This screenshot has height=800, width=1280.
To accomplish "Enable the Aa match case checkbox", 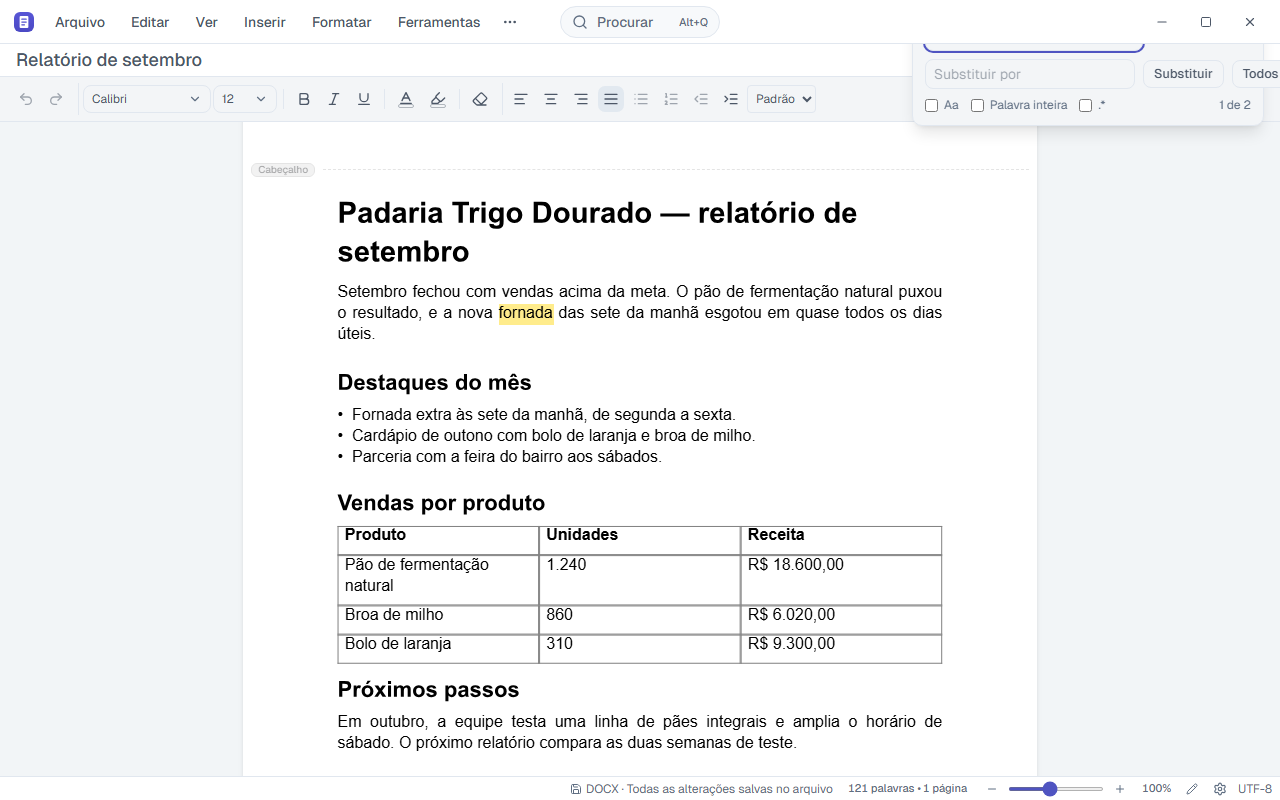I will point(931,105).
